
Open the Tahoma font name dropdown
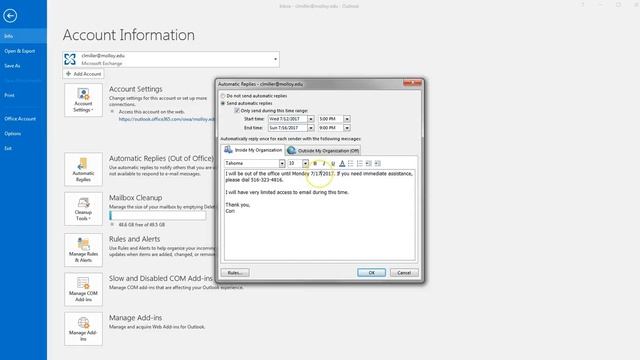pyautogui.click(x=282, y=163)
